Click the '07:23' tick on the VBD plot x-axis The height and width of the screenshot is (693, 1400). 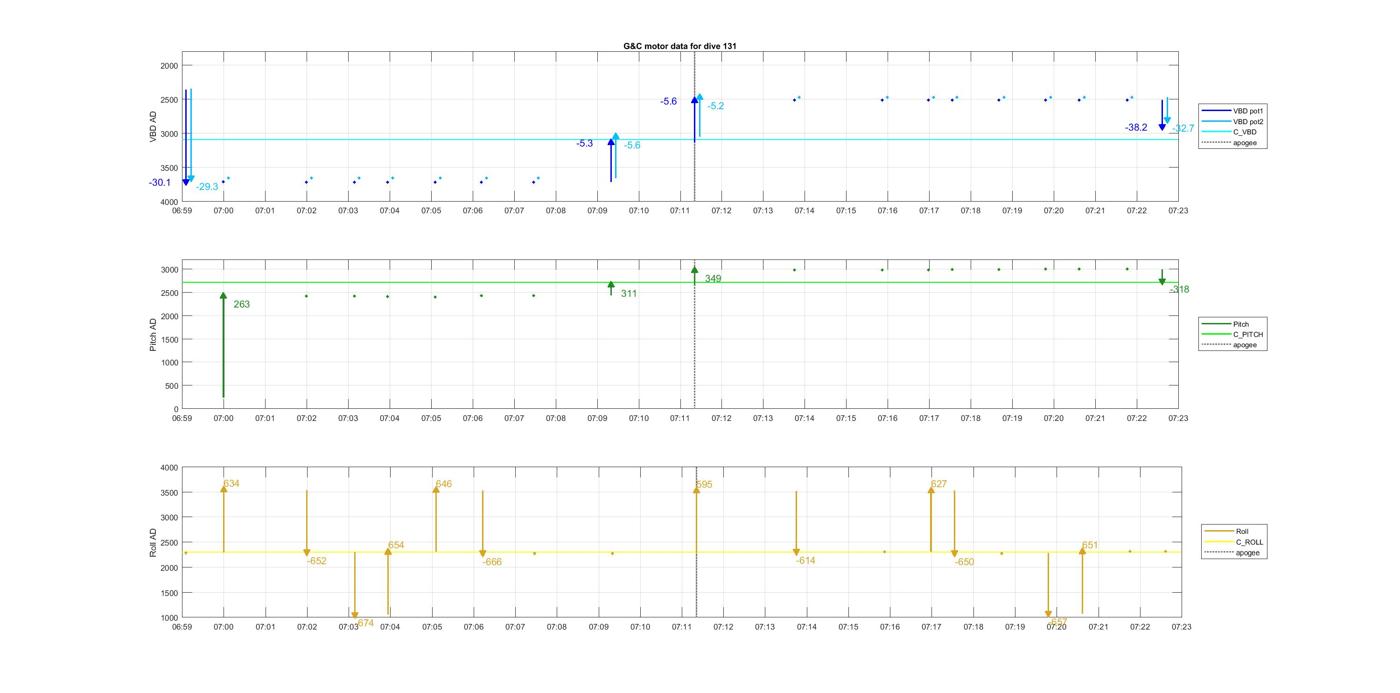tap(1178, 211)
